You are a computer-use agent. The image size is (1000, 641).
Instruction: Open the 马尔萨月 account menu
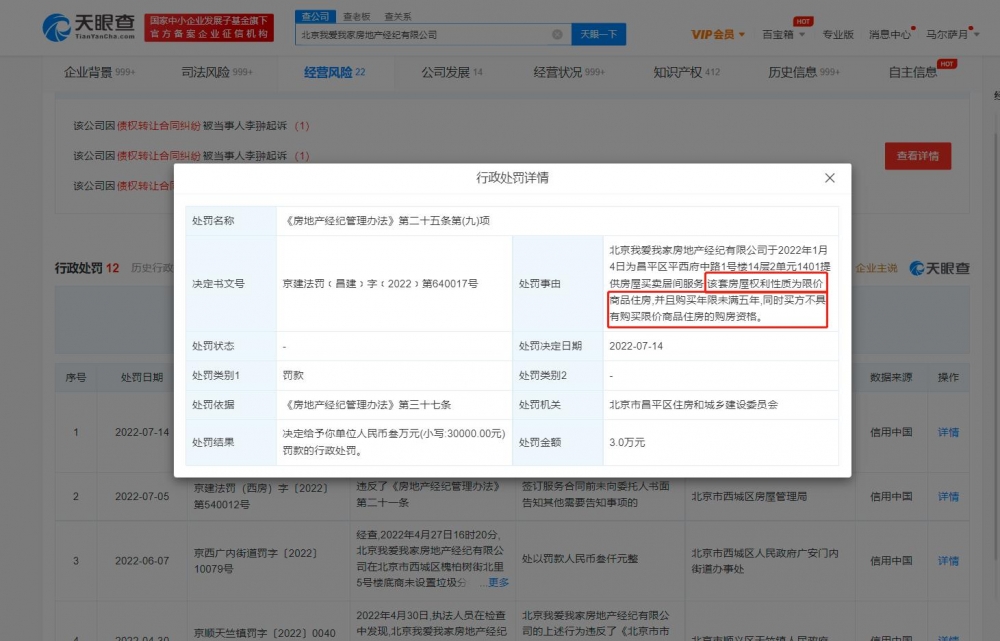pyautogui.click(x=952, y=34)
